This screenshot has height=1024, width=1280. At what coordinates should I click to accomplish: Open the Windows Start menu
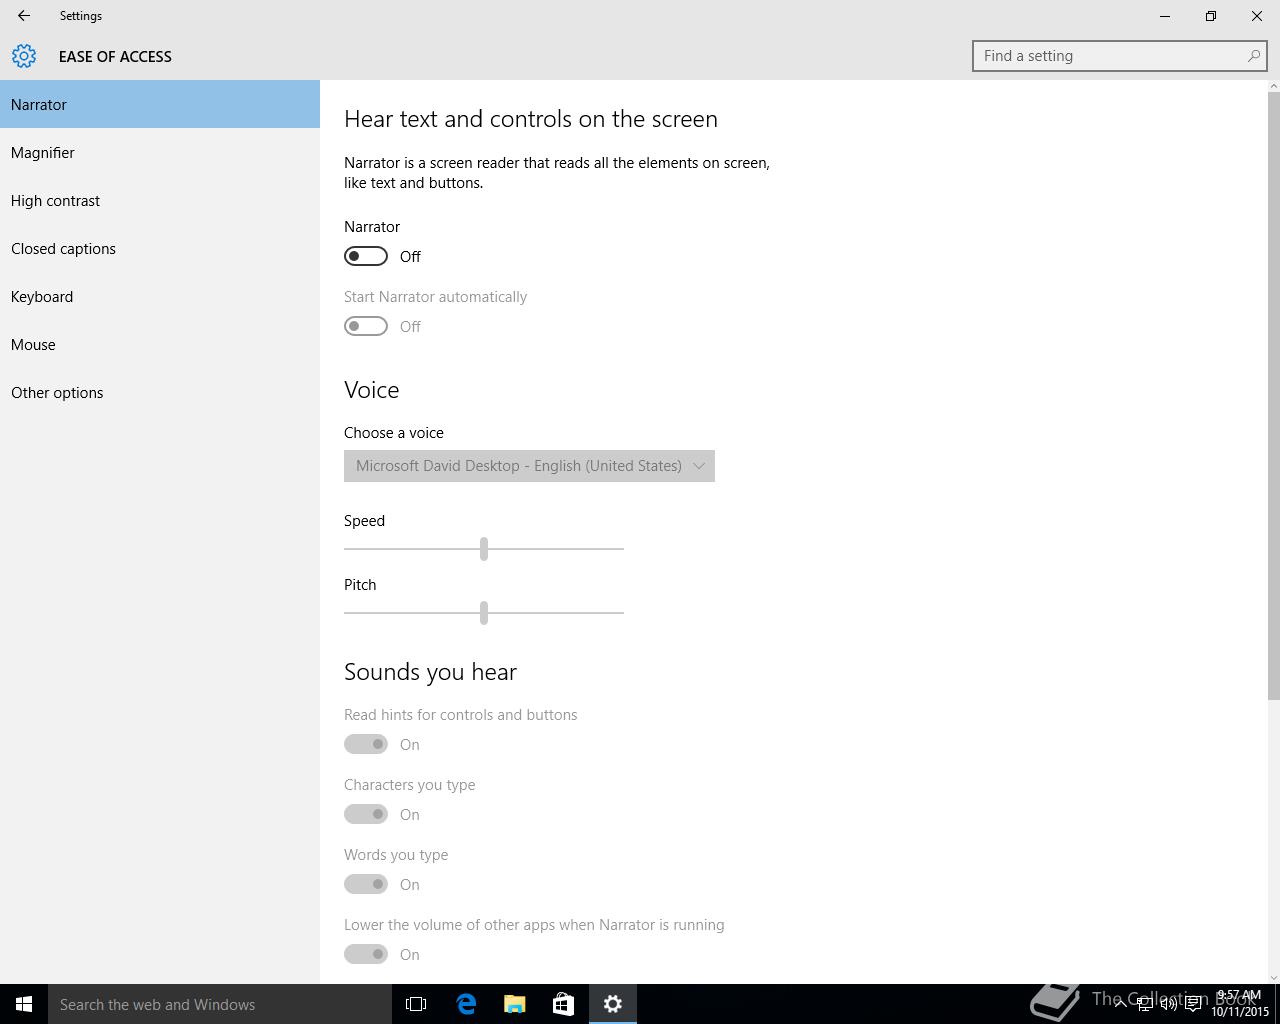(24, 1004)
